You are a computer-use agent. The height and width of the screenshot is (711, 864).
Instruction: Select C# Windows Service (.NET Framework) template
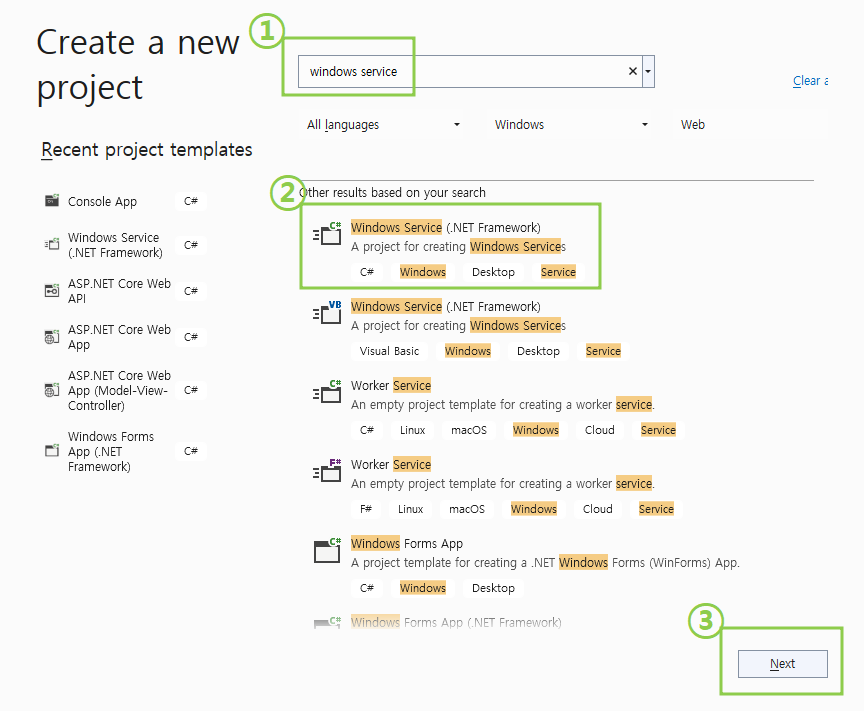tap(450, 246)
